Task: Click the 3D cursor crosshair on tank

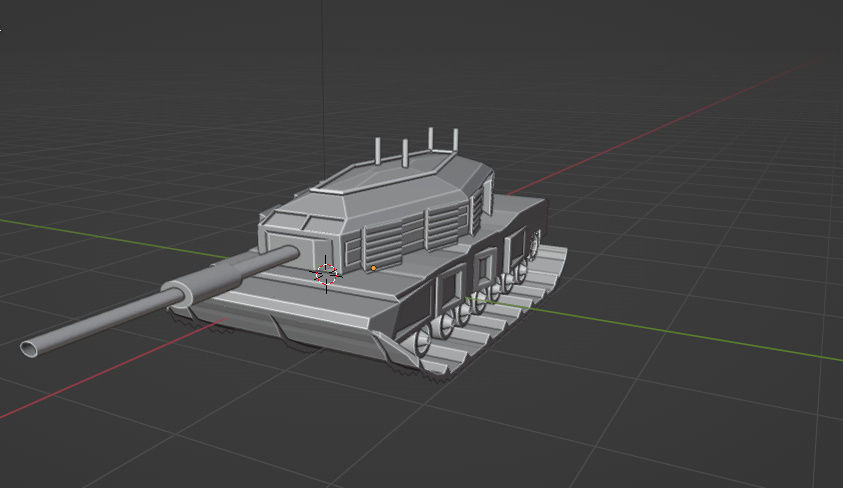Action: click(326, 274)
